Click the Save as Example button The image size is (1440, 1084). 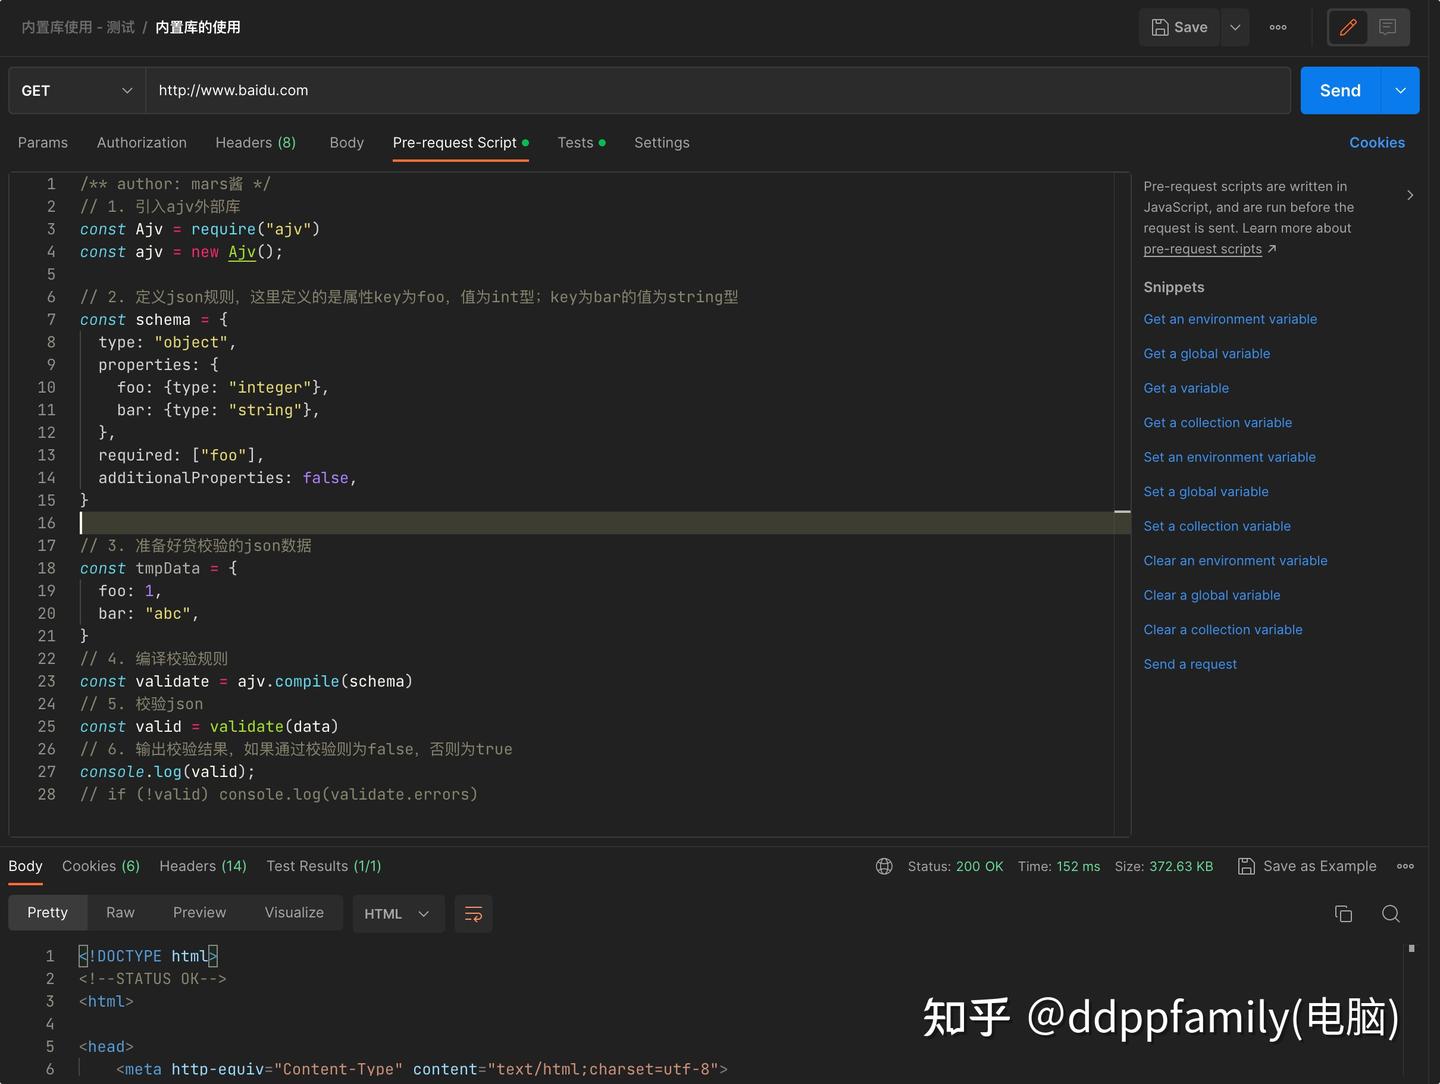coord(1307,866)
